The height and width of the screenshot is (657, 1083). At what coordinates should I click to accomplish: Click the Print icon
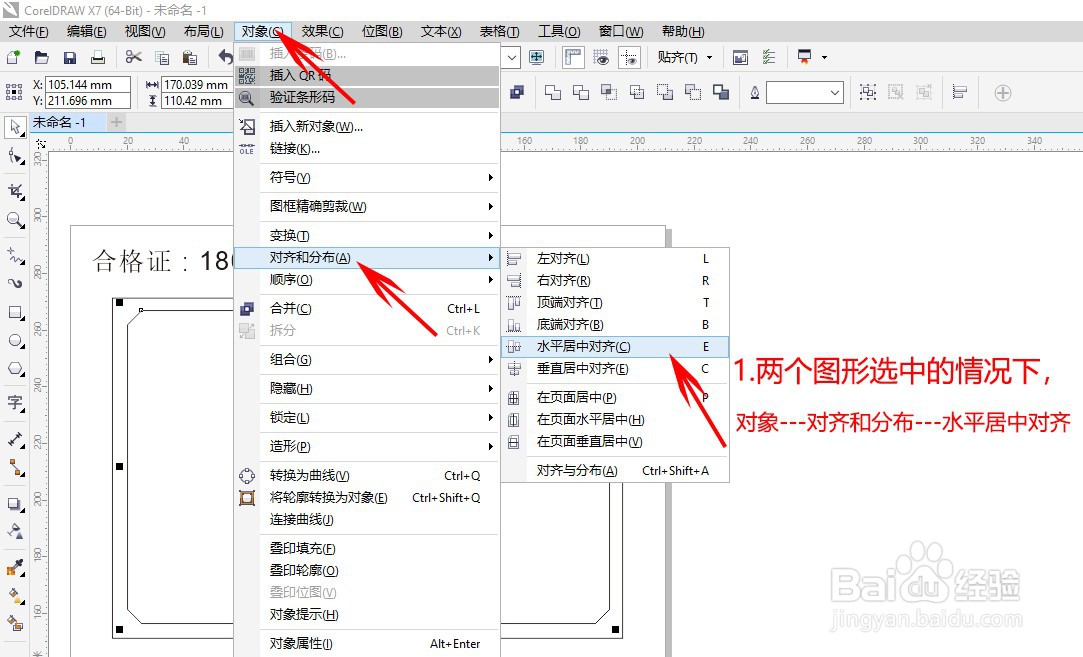(98, 57)
